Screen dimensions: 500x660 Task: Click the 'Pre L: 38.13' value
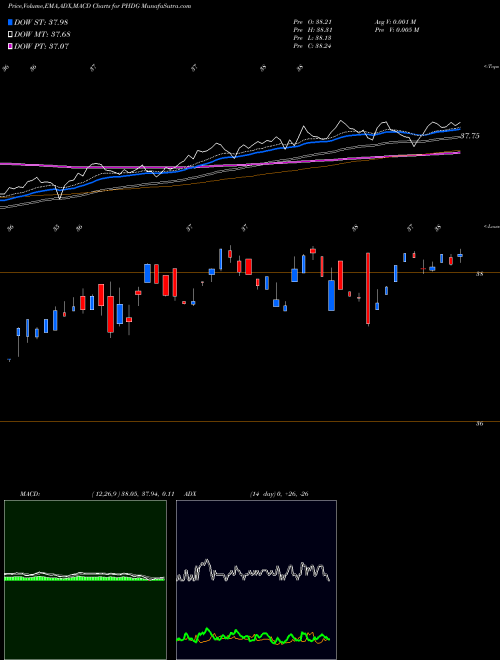pos(312,38)
